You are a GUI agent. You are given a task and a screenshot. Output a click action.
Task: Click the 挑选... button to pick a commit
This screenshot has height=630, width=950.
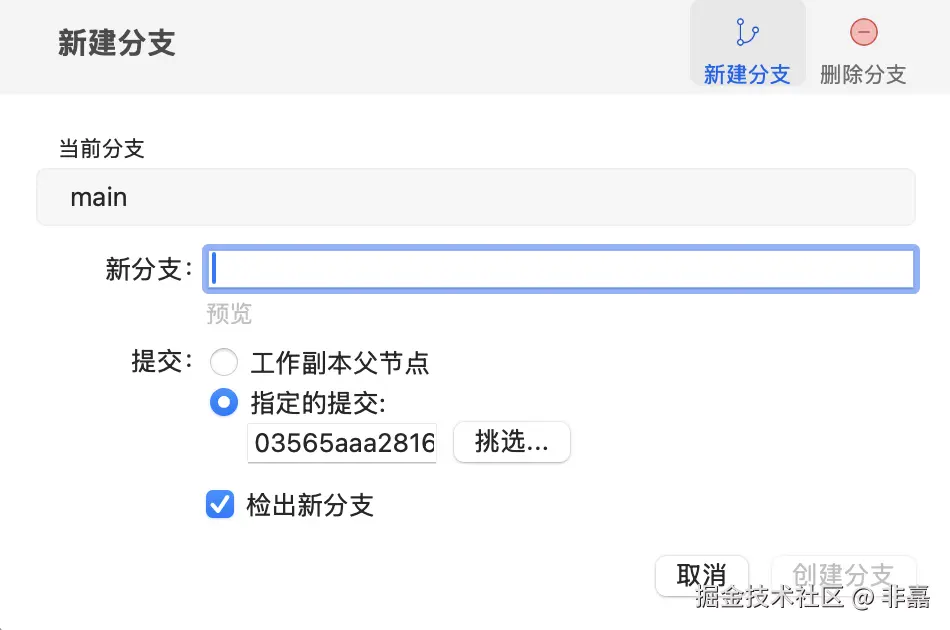(x=511, y=442)
